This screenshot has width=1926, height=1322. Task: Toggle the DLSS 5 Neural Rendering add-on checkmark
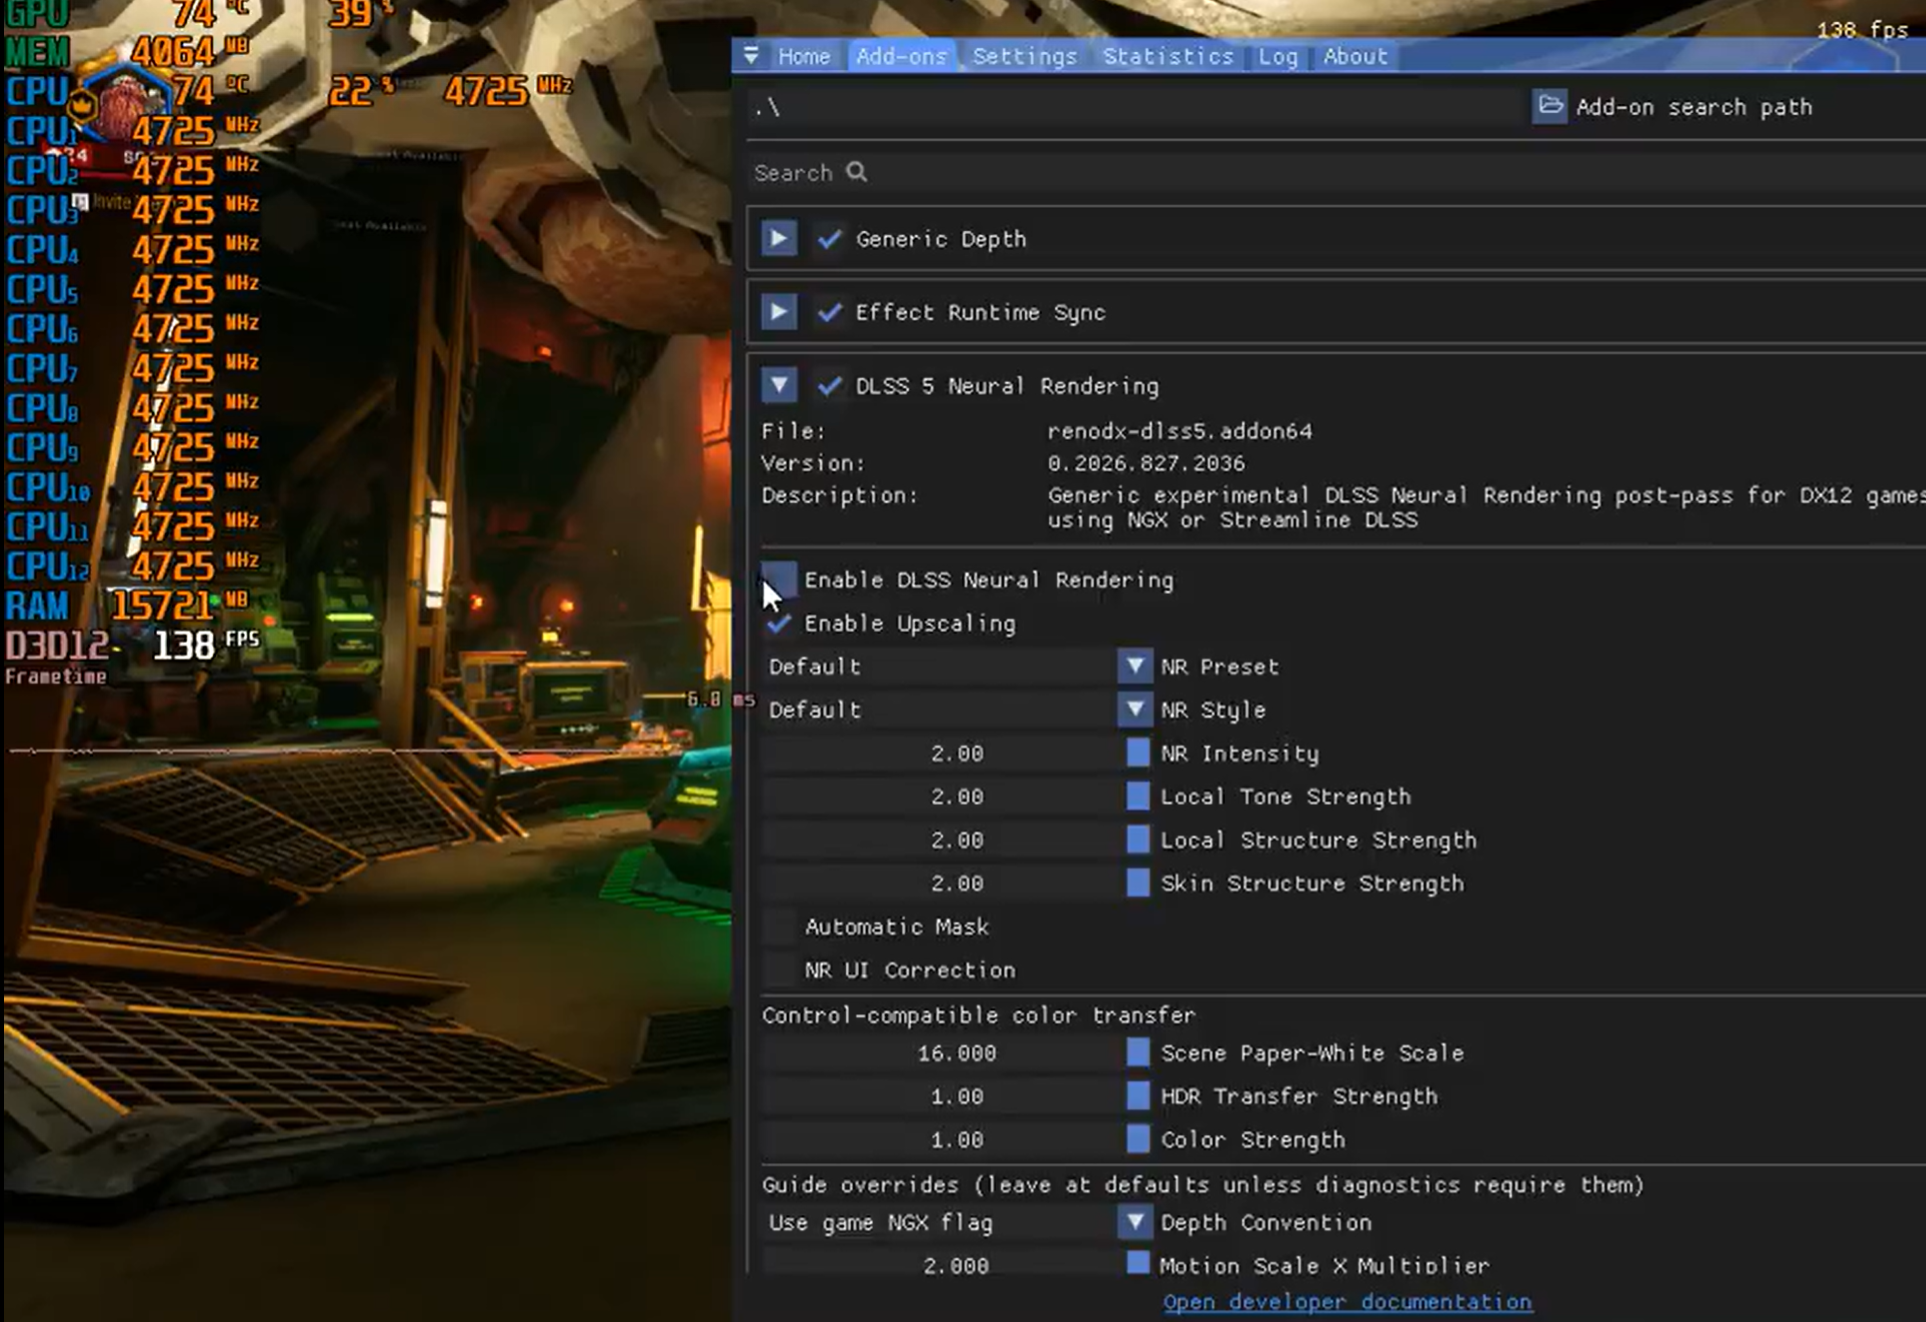tap(829, 386)
